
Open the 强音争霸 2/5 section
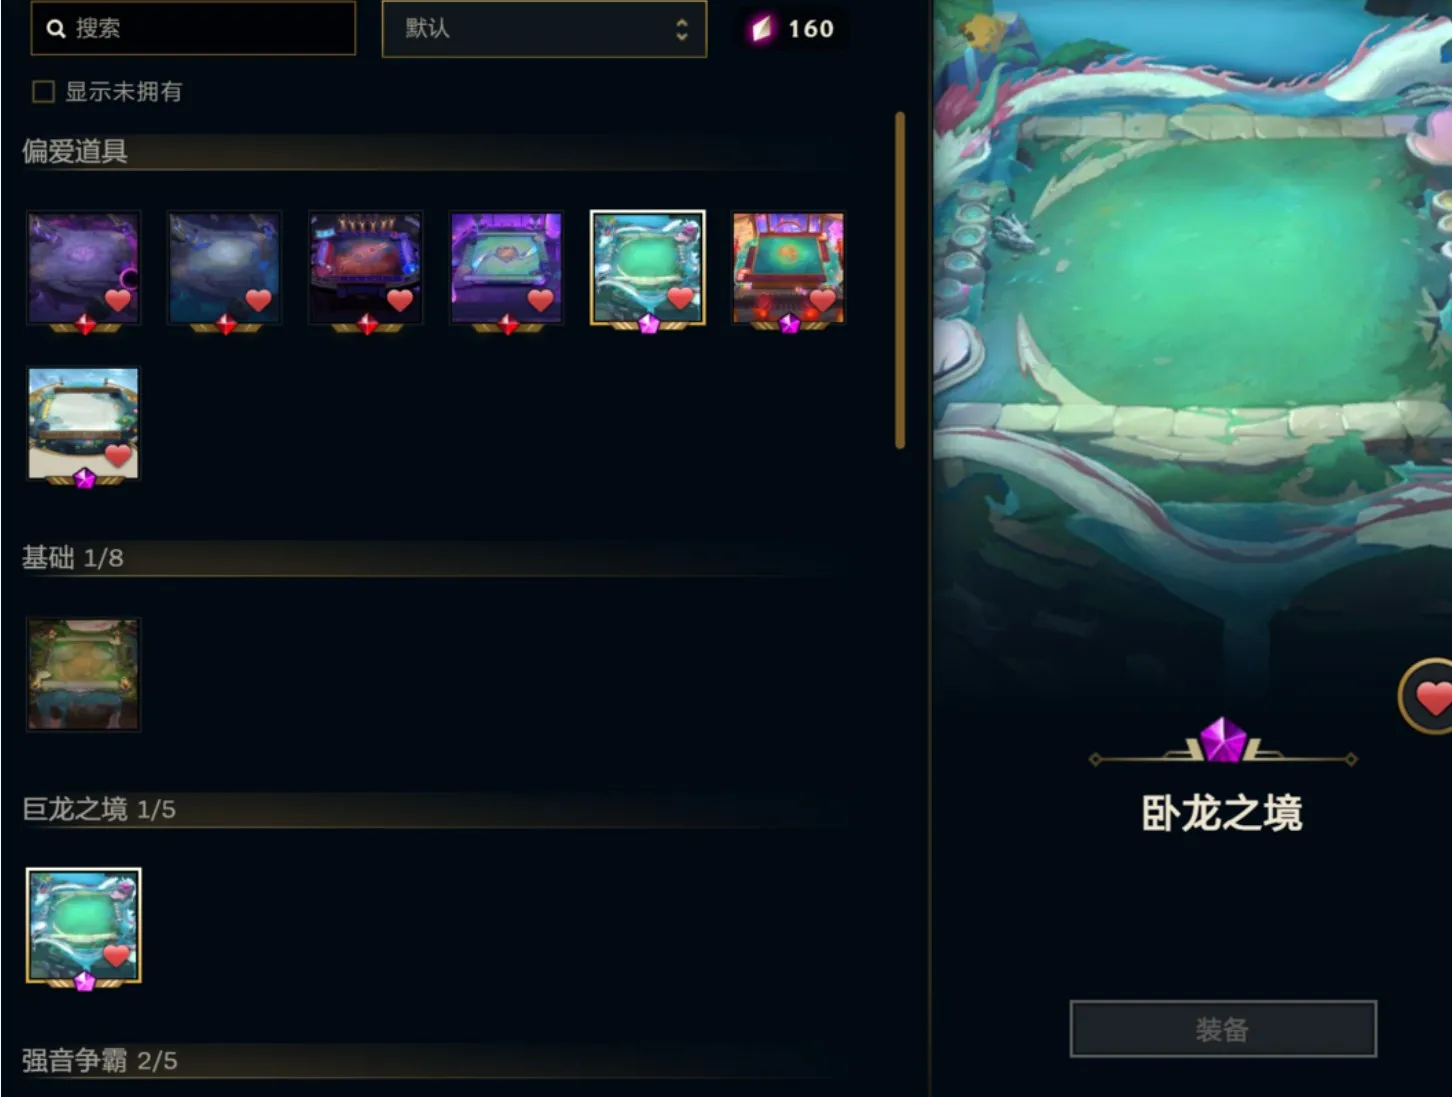tap(100, 1061)
